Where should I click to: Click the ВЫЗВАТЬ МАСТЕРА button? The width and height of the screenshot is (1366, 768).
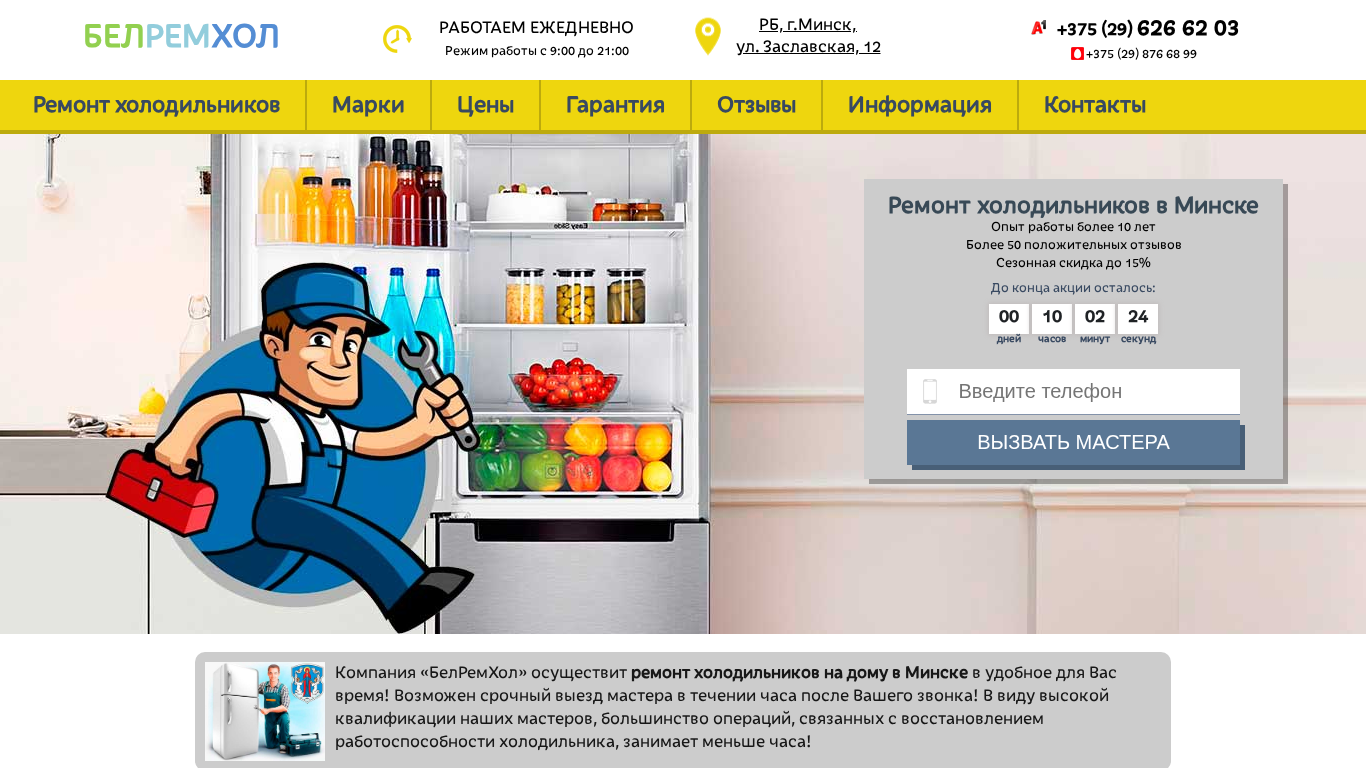[x=1073, y=442]
